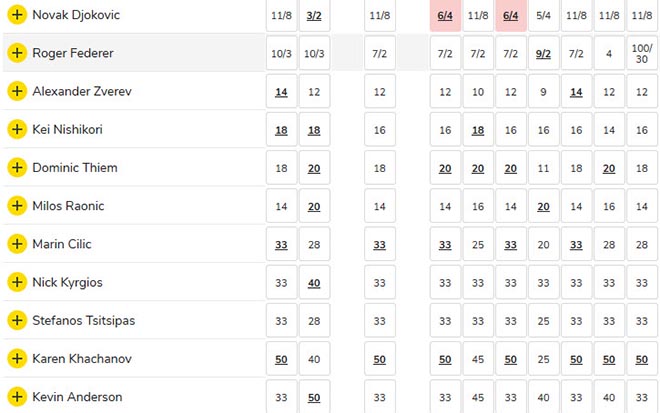Choose Federer's 9/2 odds cell
Screen dimensions: 660x413
click(543, 53)
